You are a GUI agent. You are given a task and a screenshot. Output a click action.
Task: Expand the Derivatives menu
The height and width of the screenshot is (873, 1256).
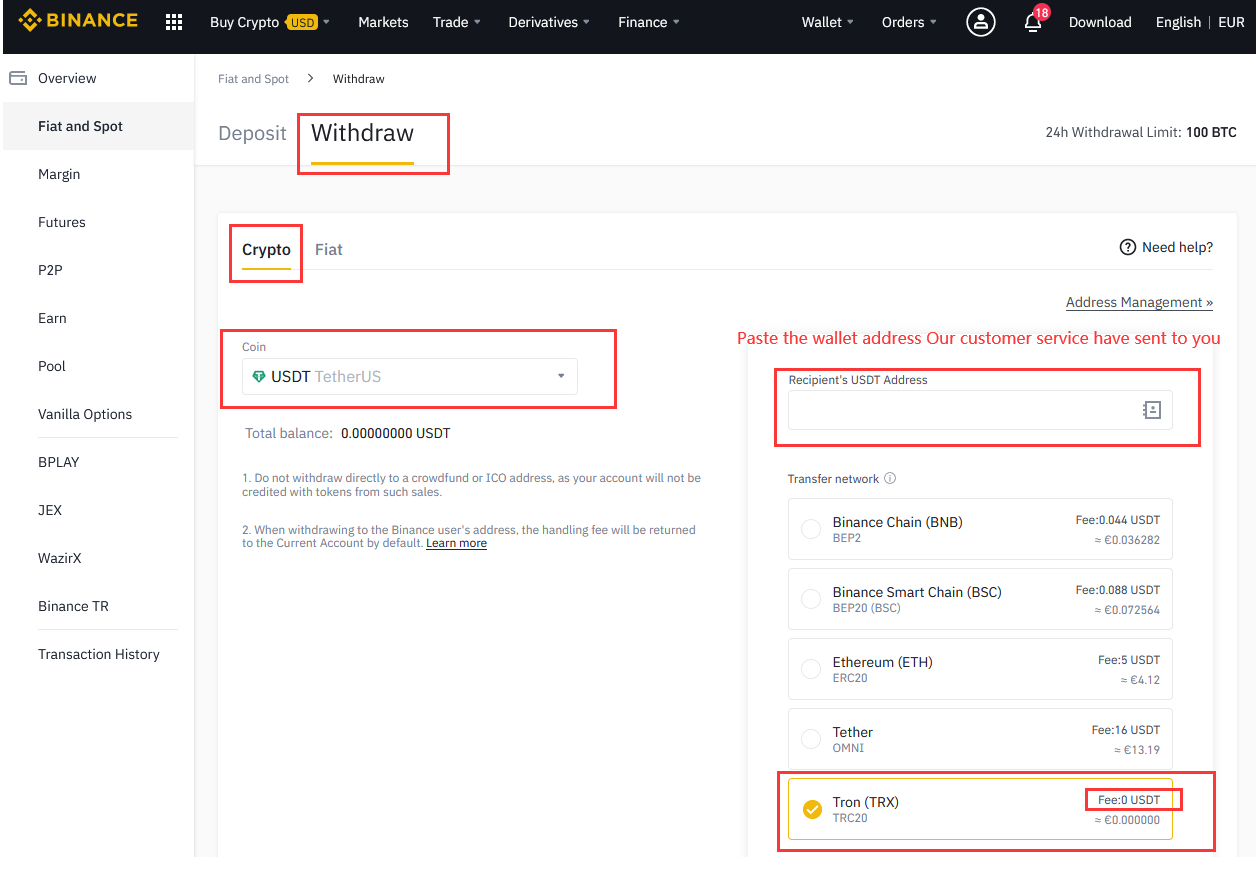(549, 22)
